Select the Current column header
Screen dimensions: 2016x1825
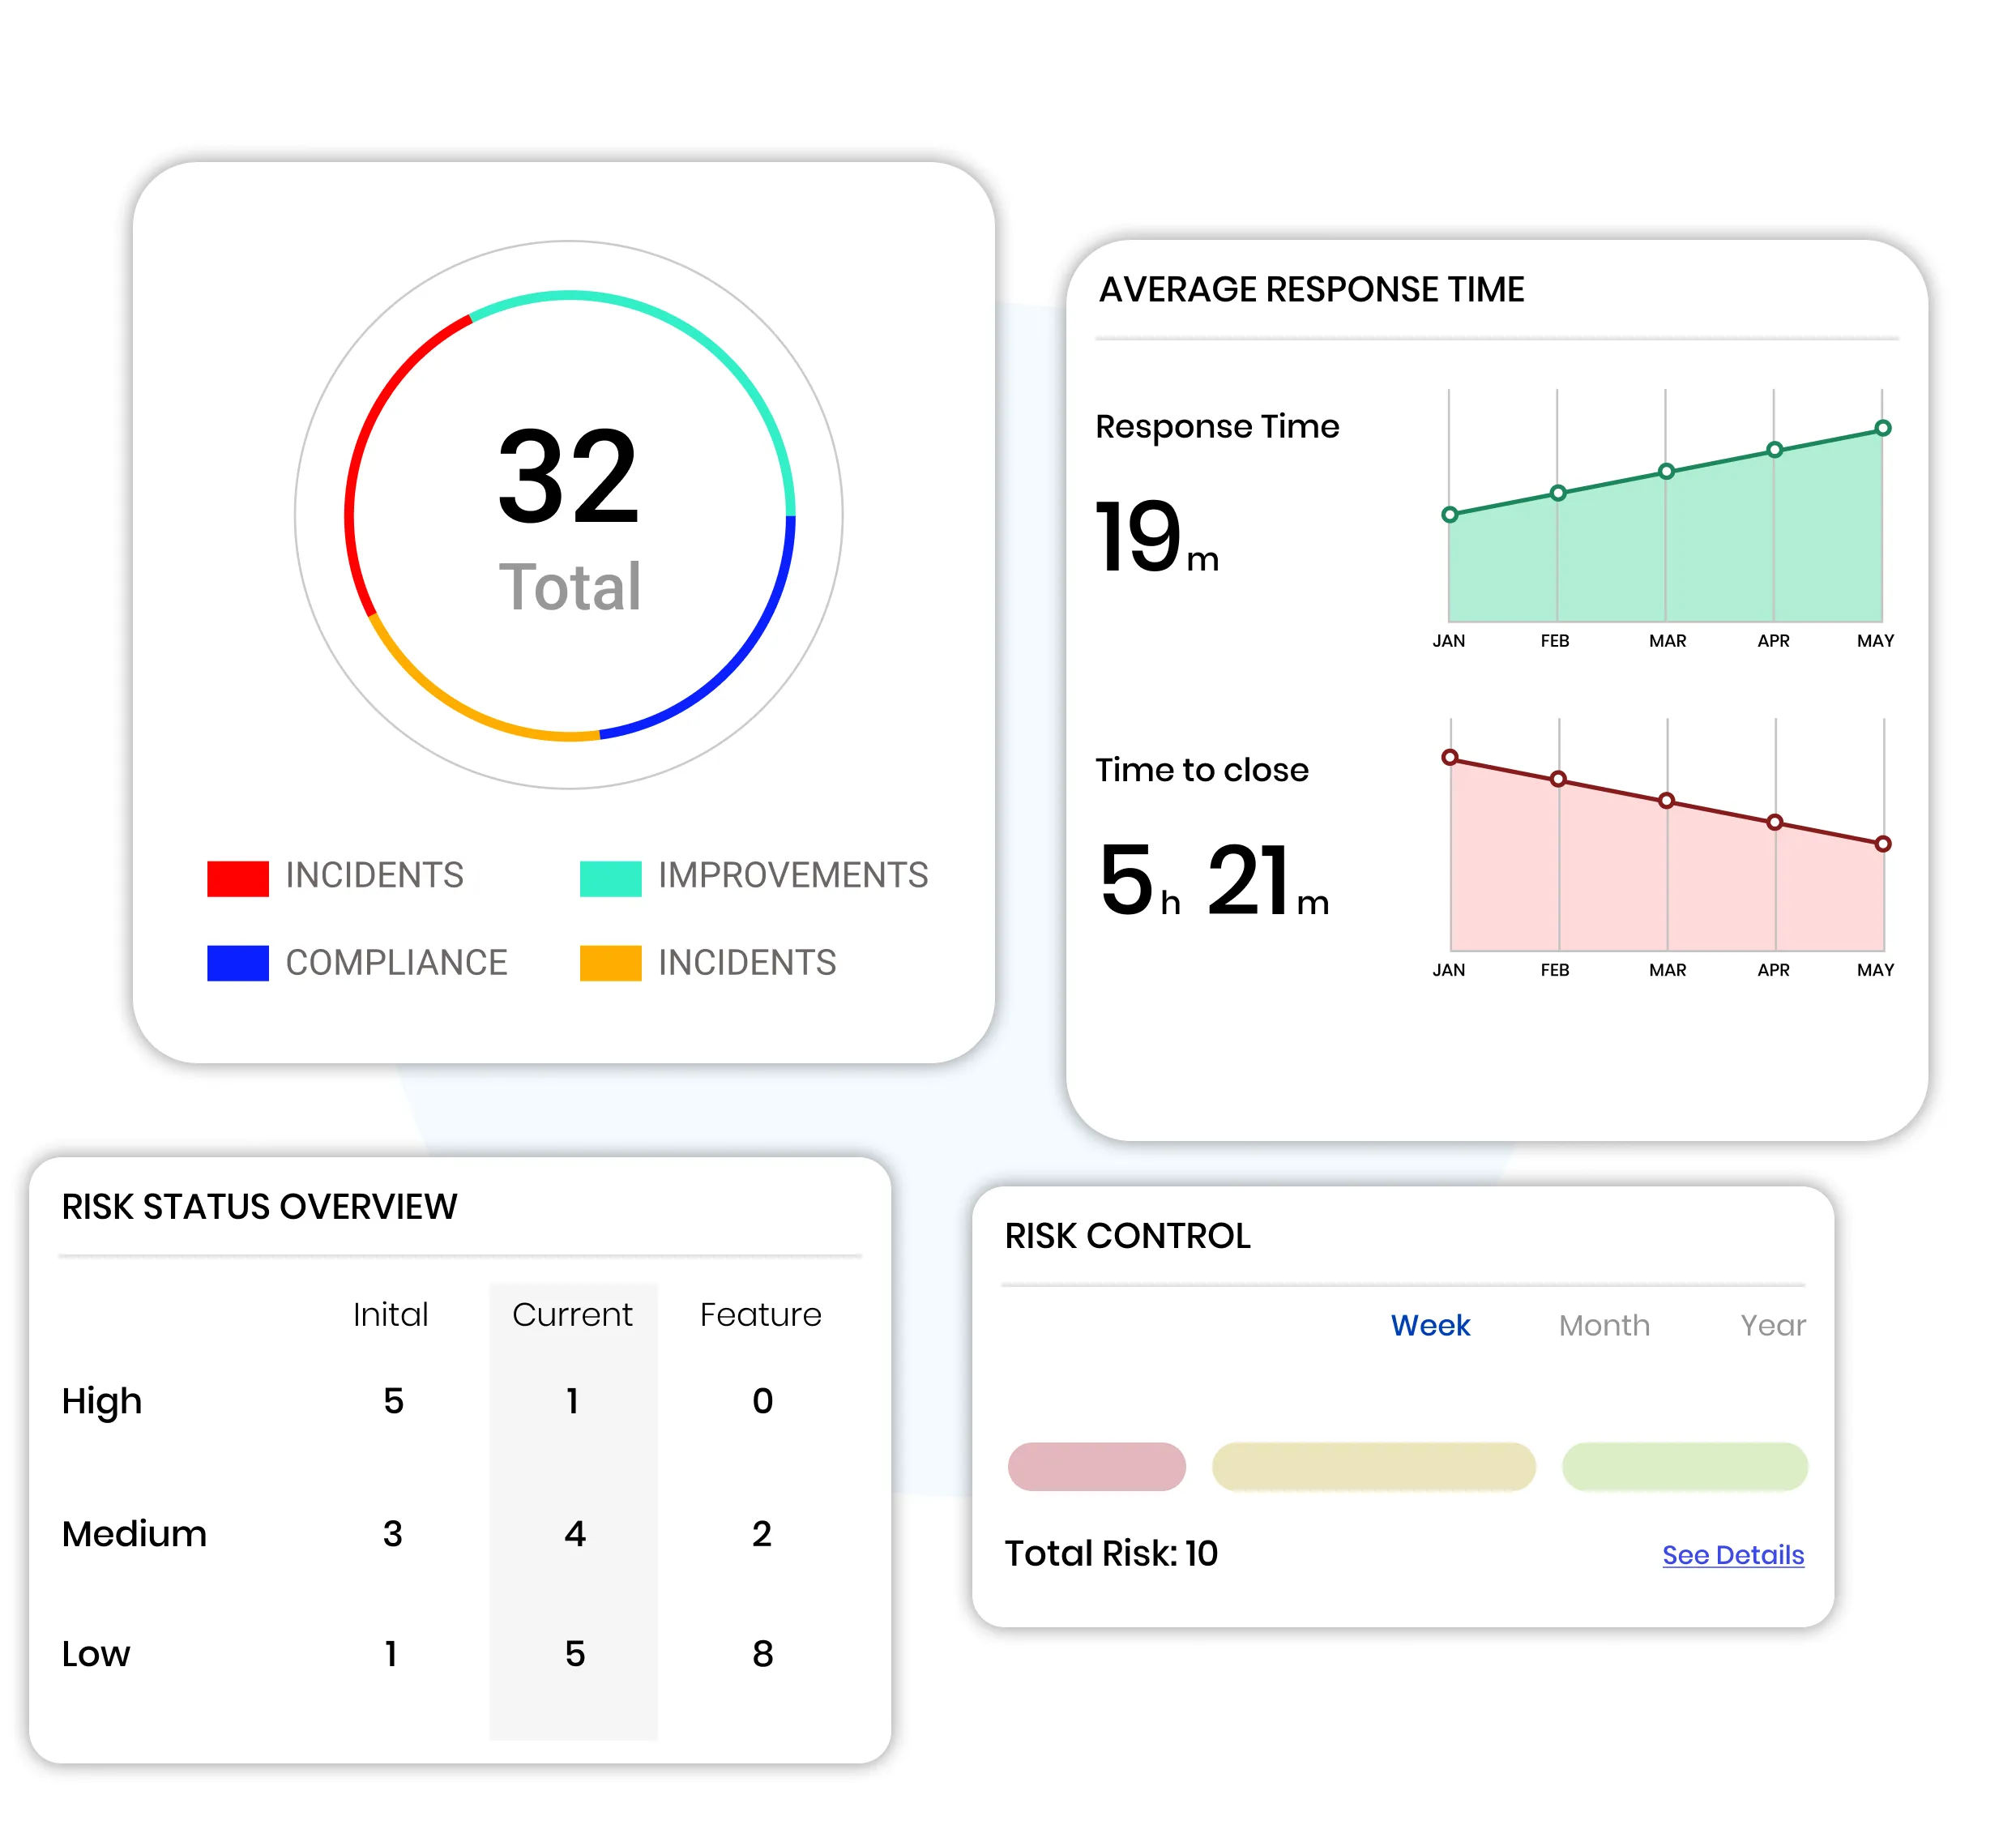point(572,1314)
